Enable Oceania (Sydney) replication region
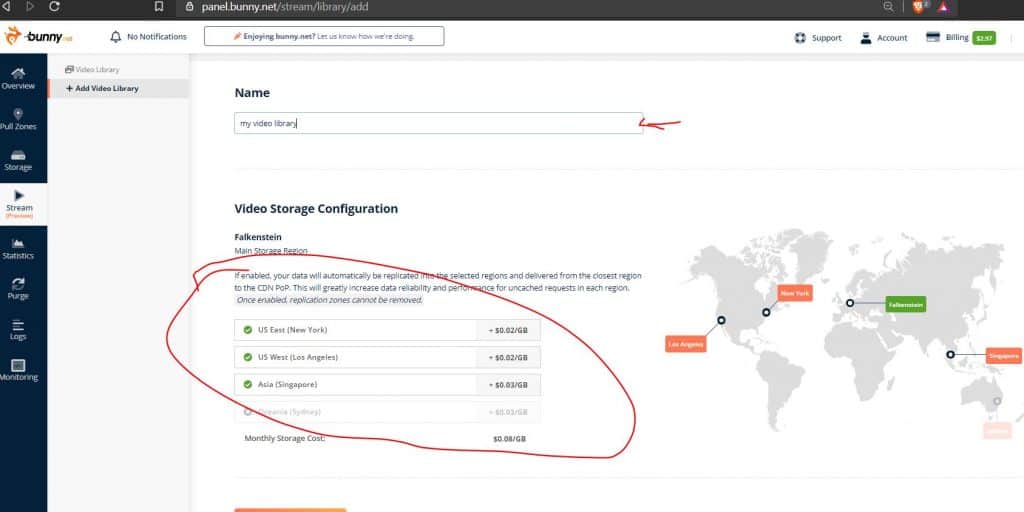The height and width of the screenshot is (512, 1024). click(x=247, y=411)
